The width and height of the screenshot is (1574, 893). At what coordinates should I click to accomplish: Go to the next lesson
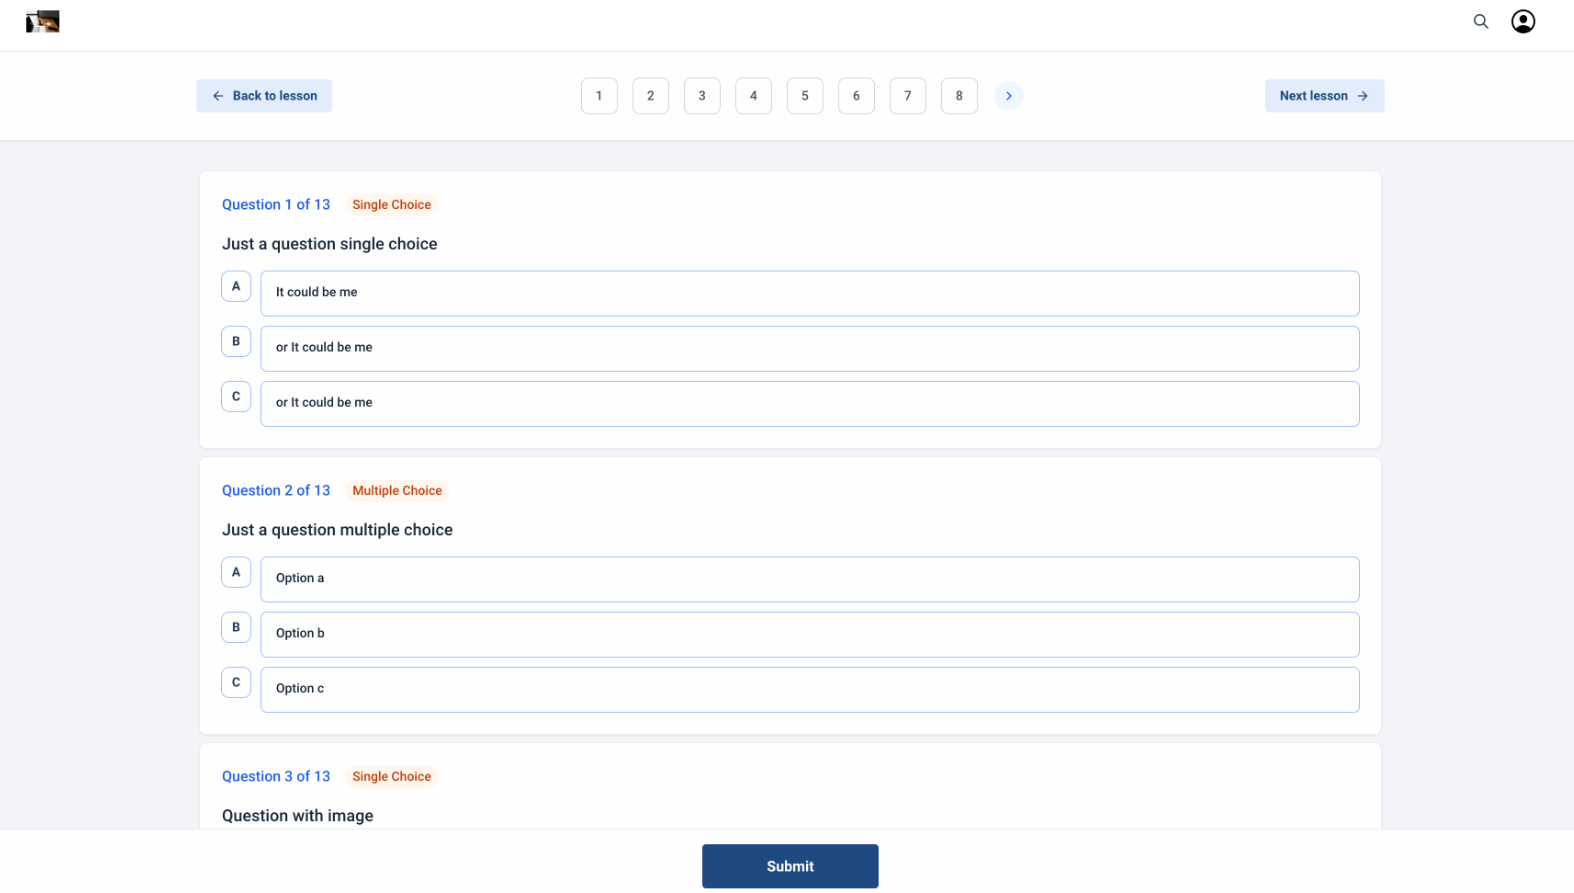(1323, 96)
